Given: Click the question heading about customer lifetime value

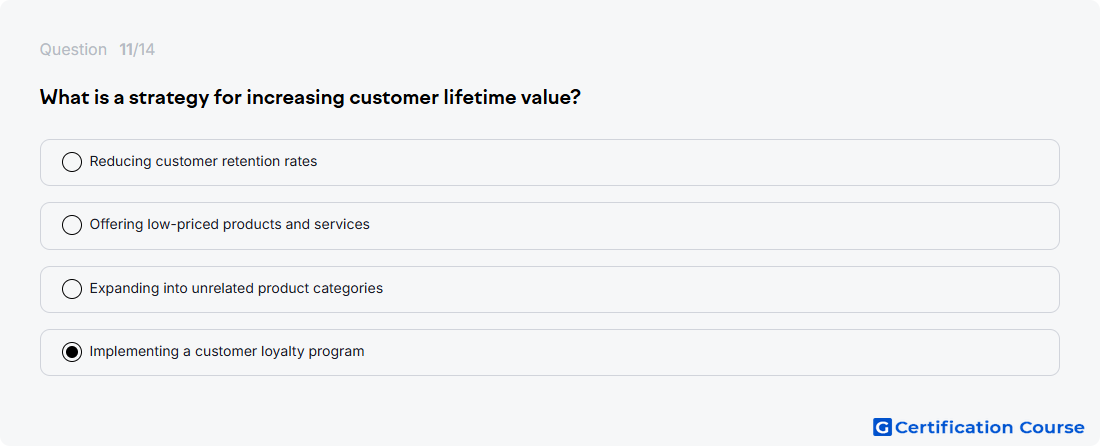Looking at the screenshot, I should click(x=310, y=97).
